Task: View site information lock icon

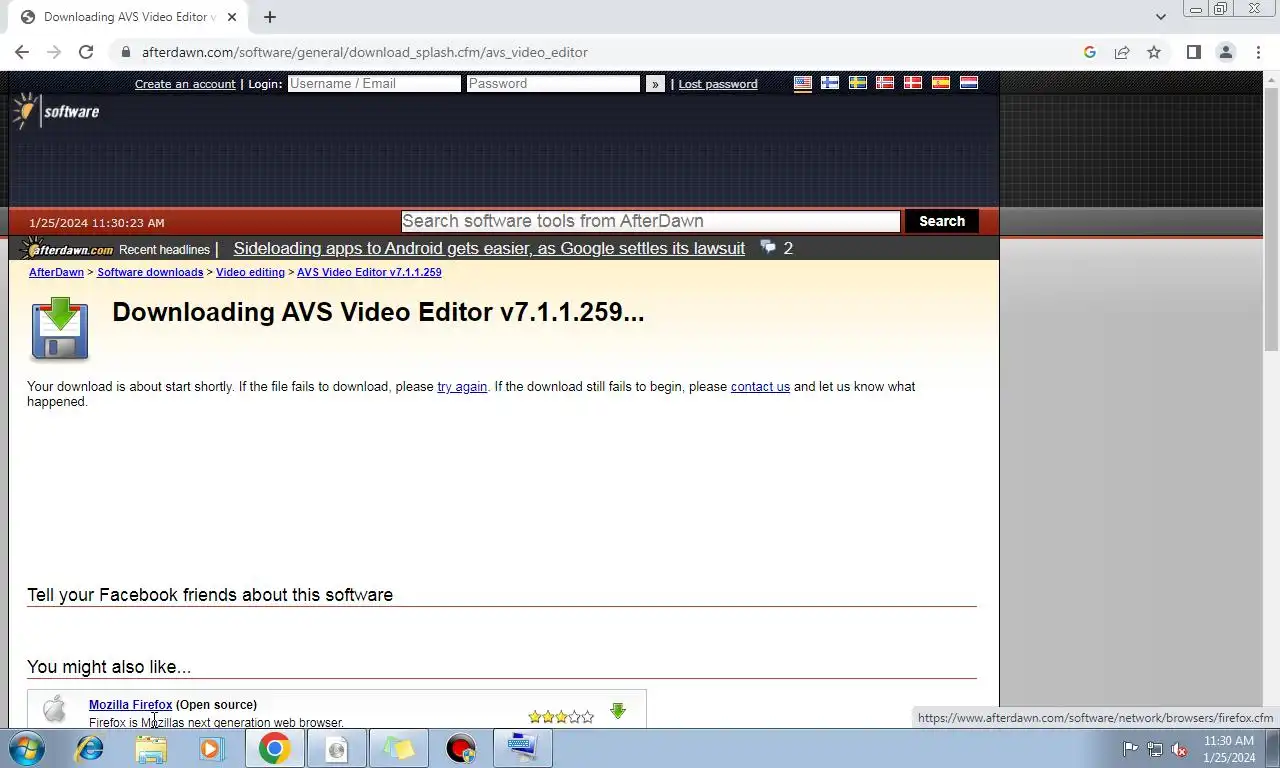Action: click(x=125, y=52)
